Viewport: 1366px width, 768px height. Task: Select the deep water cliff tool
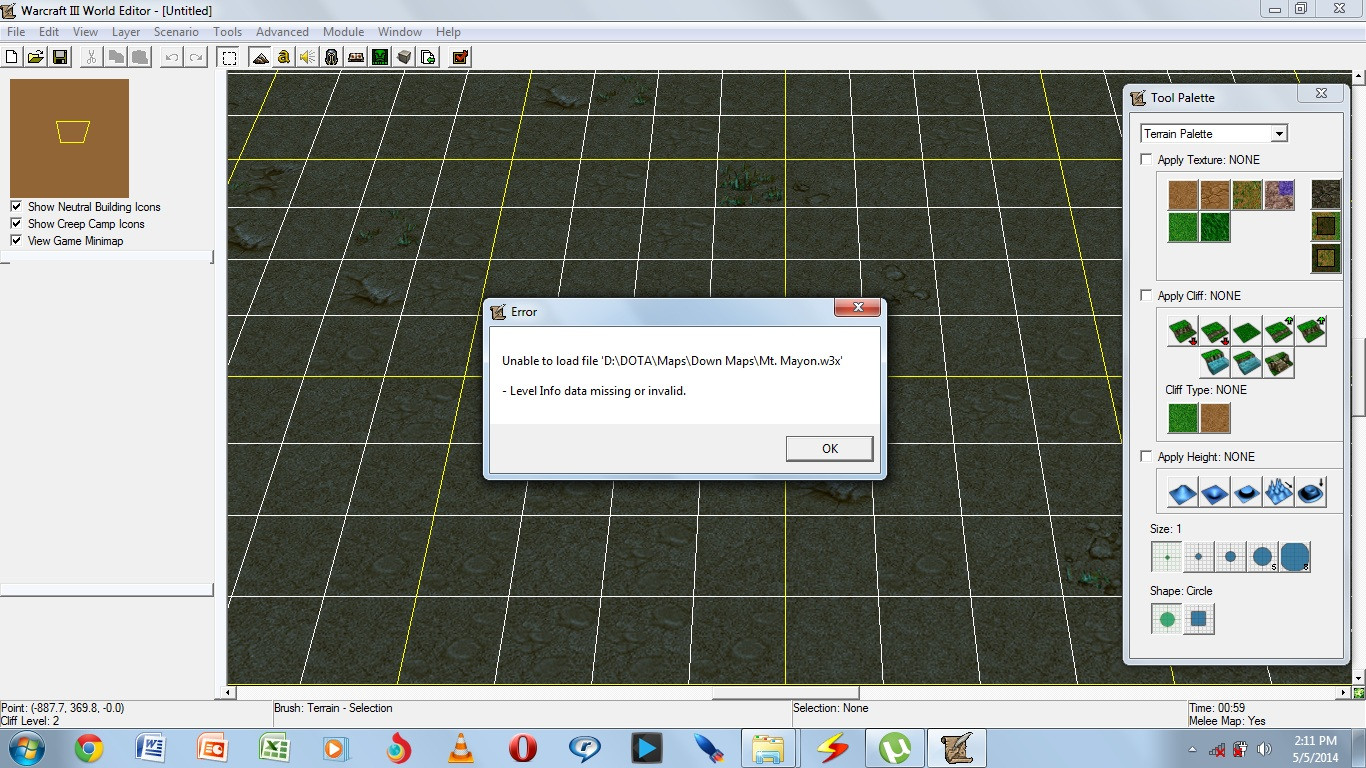(1215, 363)
